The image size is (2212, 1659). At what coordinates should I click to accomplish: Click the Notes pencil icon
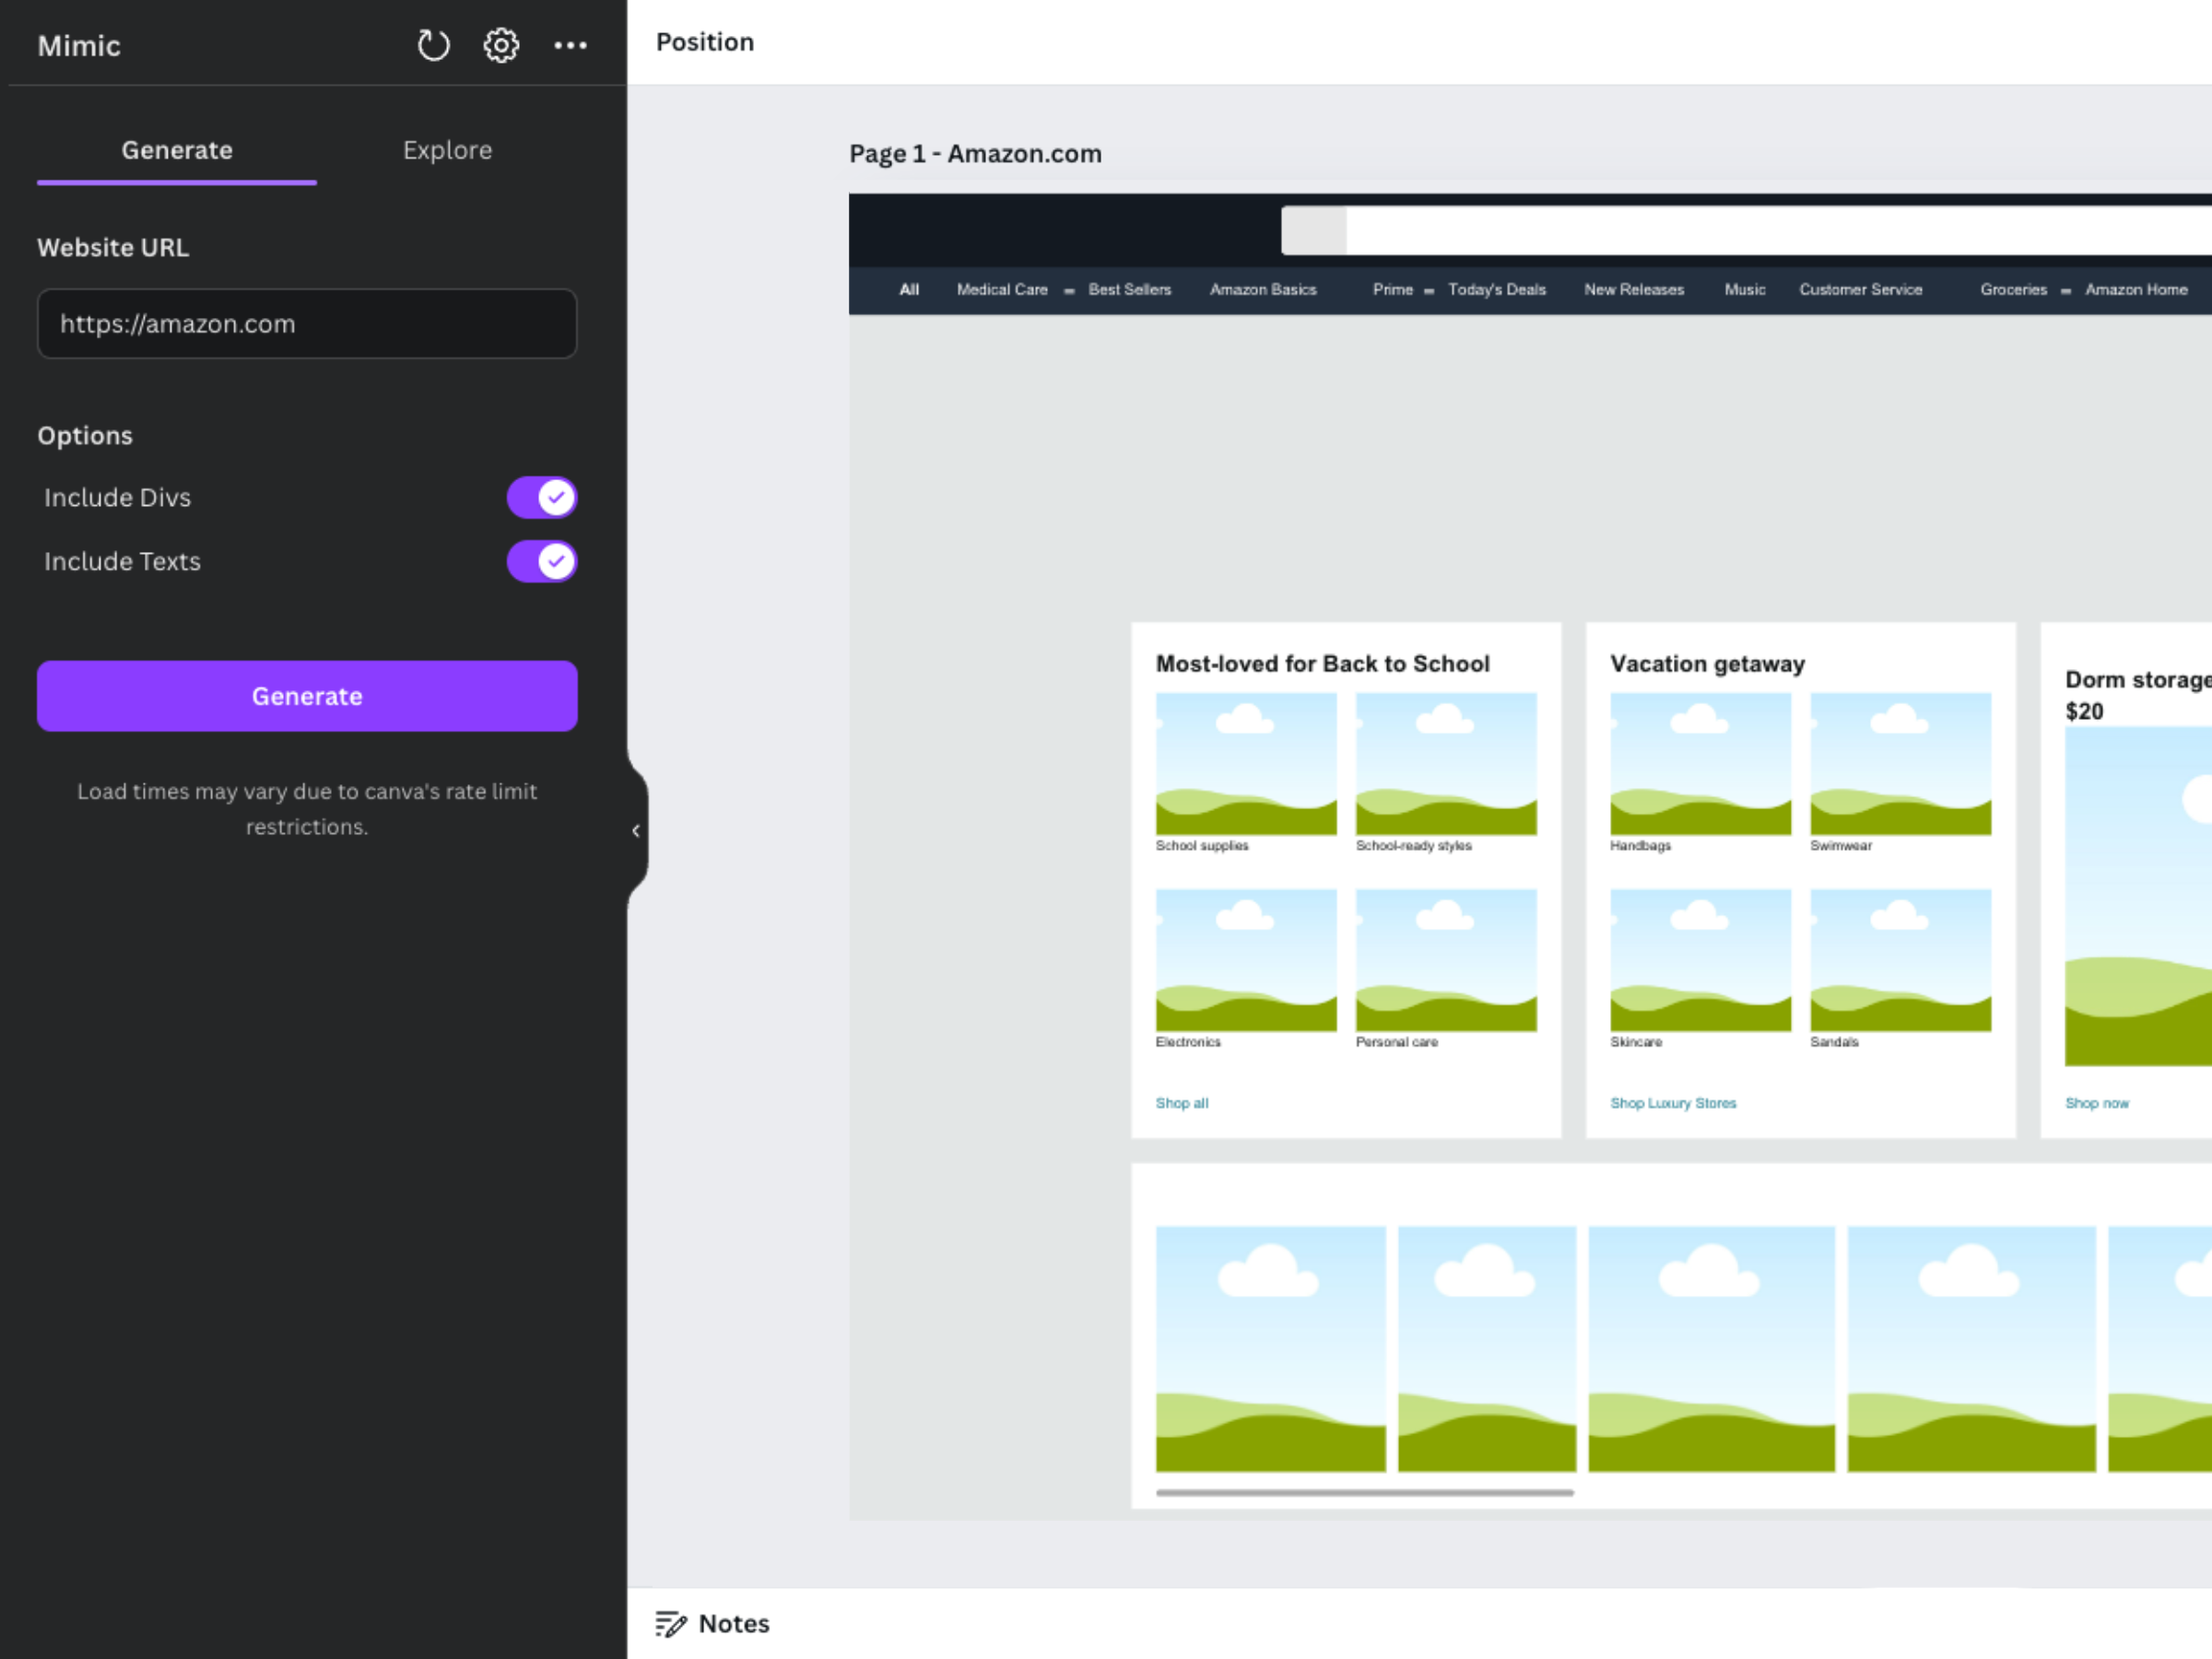coord(671,1623)
